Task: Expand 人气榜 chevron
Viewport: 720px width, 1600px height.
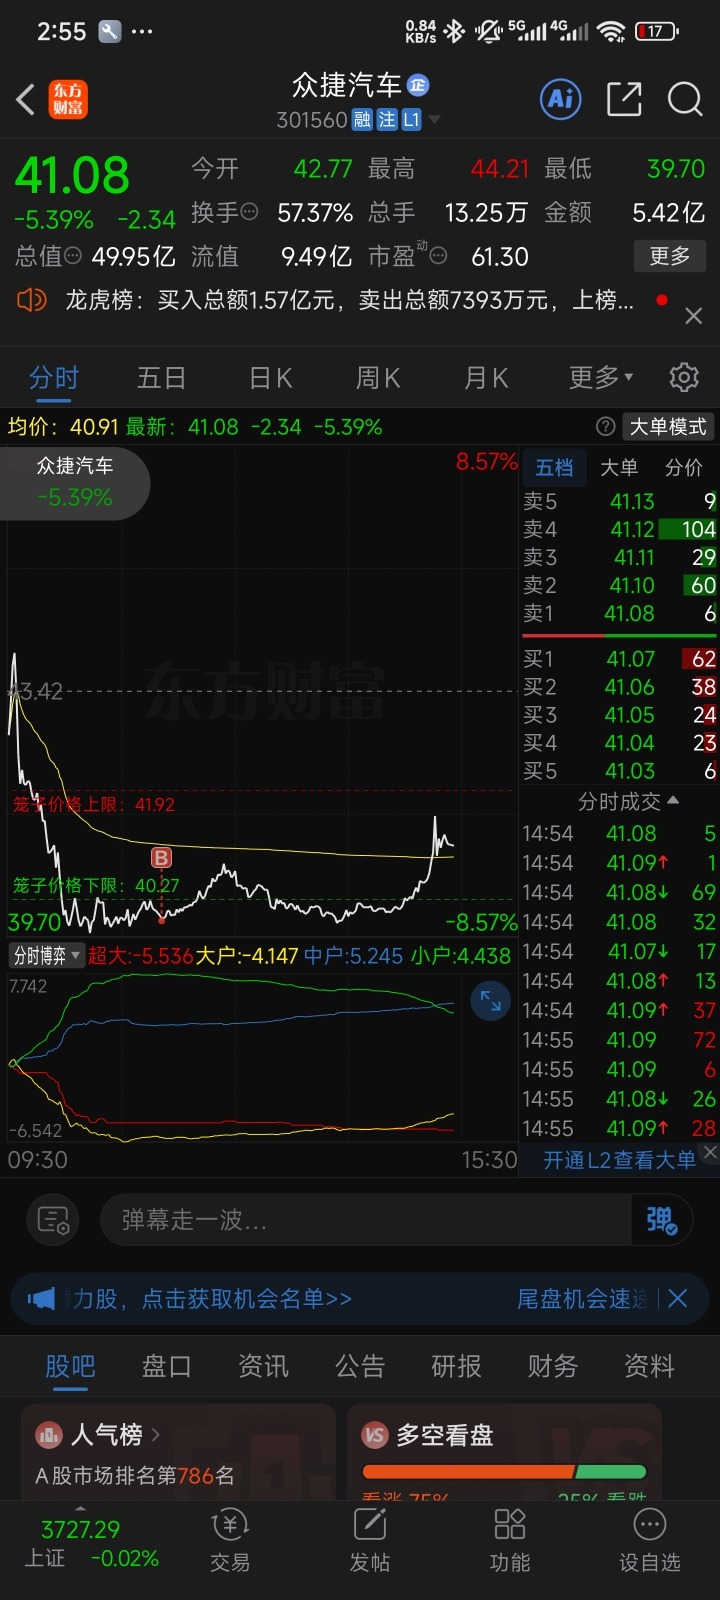Action: 156,1435
